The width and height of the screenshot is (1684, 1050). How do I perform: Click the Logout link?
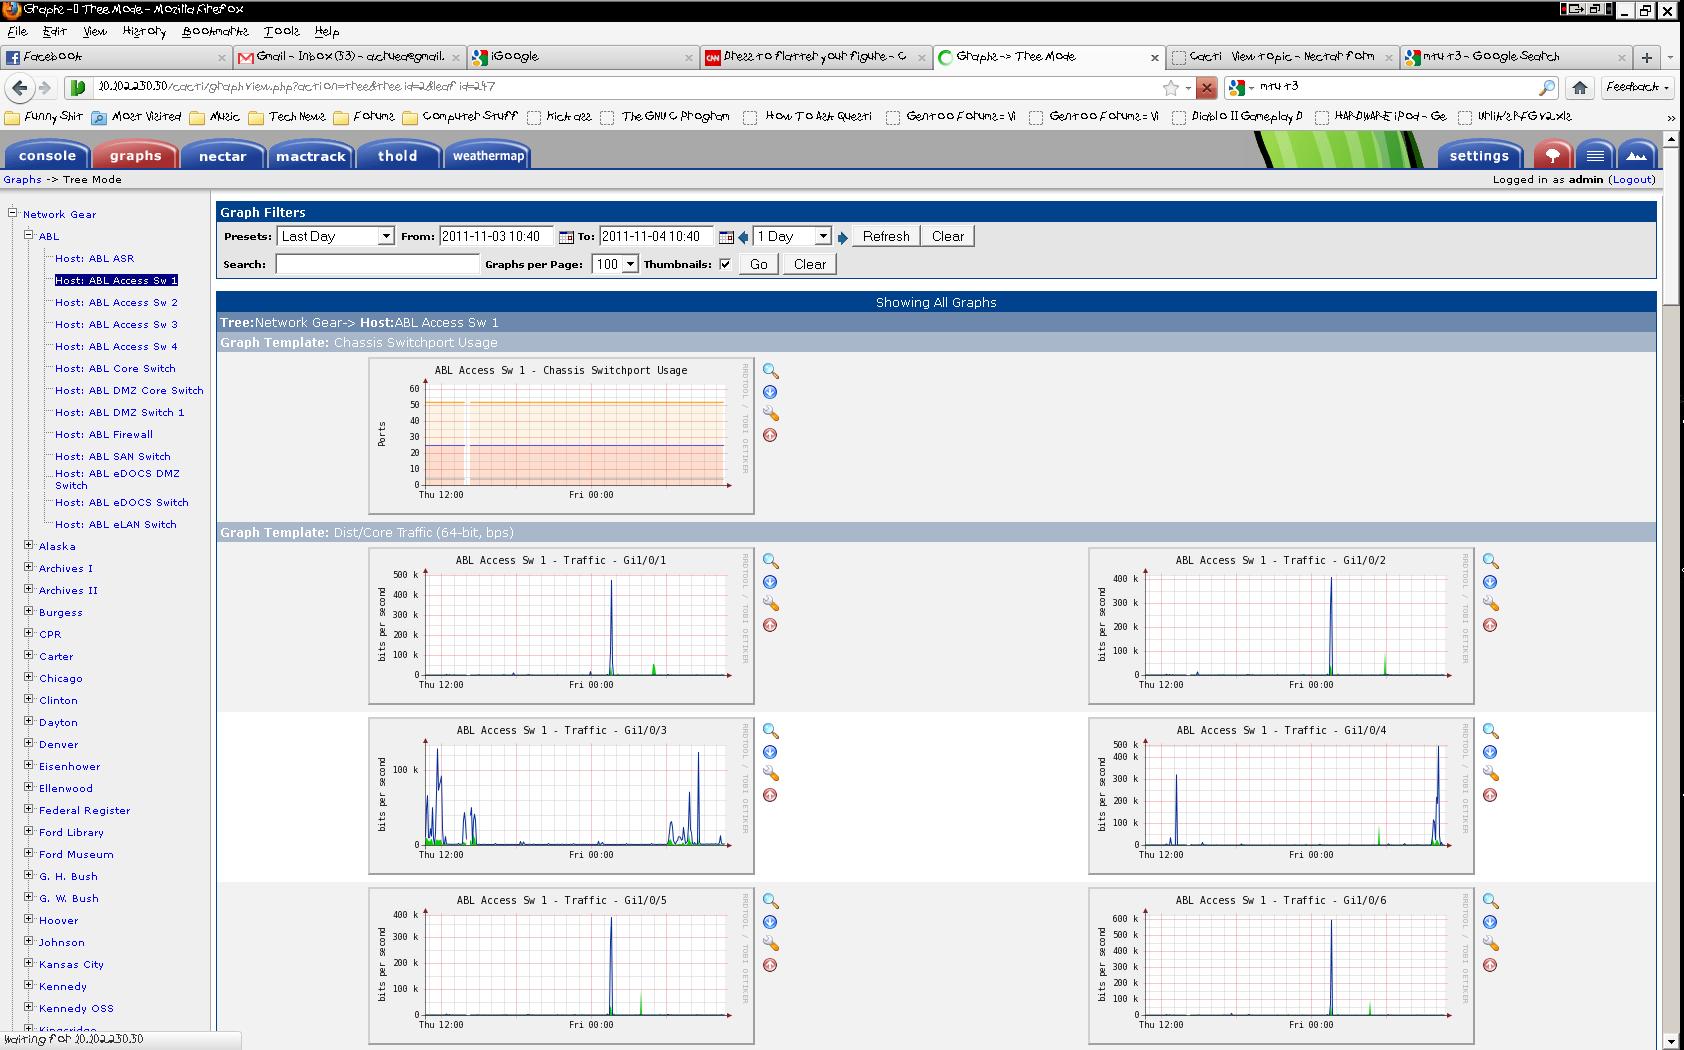[x=1632, y=179]
